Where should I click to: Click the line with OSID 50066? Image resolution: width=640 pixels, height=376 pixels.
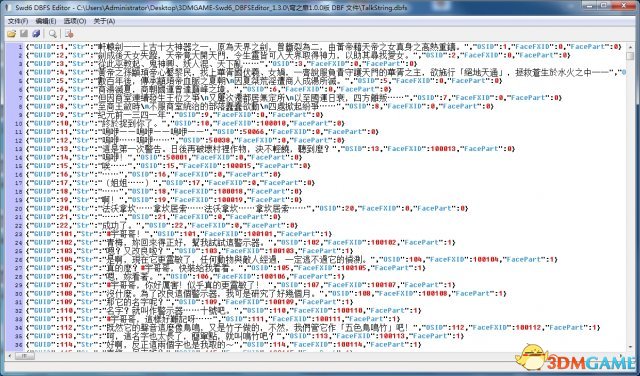(202, 132)
